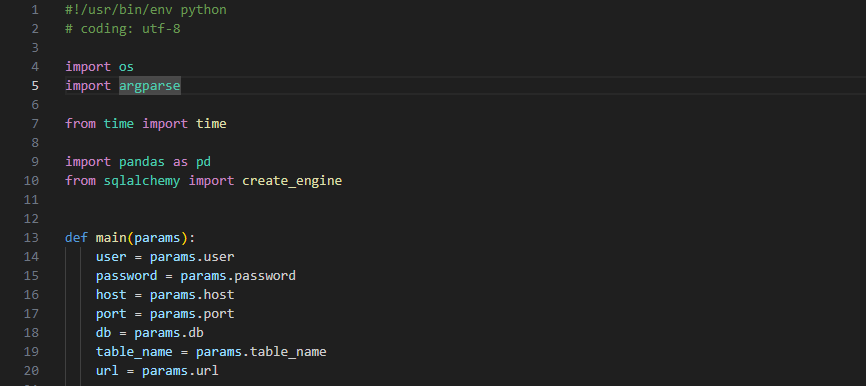Click 'params.port' on line 17
The height and width of the screenshot is (386, 866).
click(192, 314)
